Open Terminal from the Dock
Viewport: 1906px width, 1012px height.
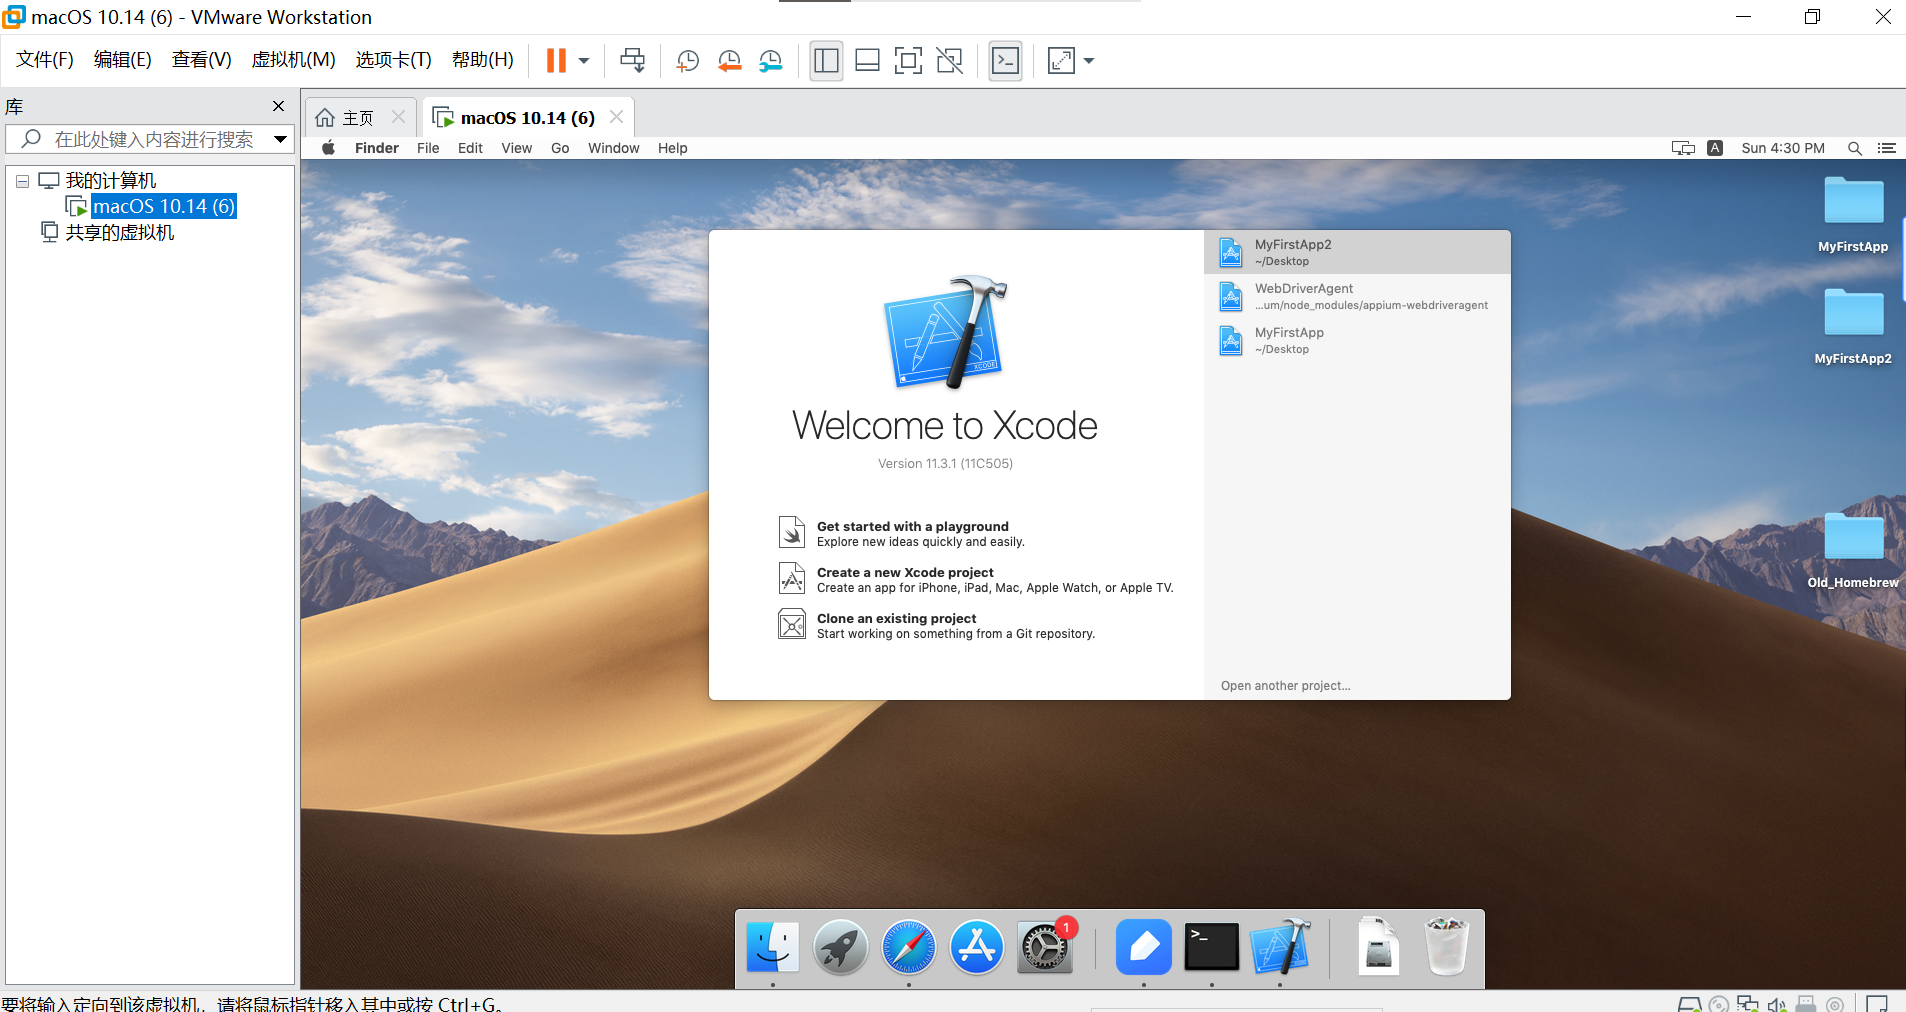click(x=1211, y=946)
